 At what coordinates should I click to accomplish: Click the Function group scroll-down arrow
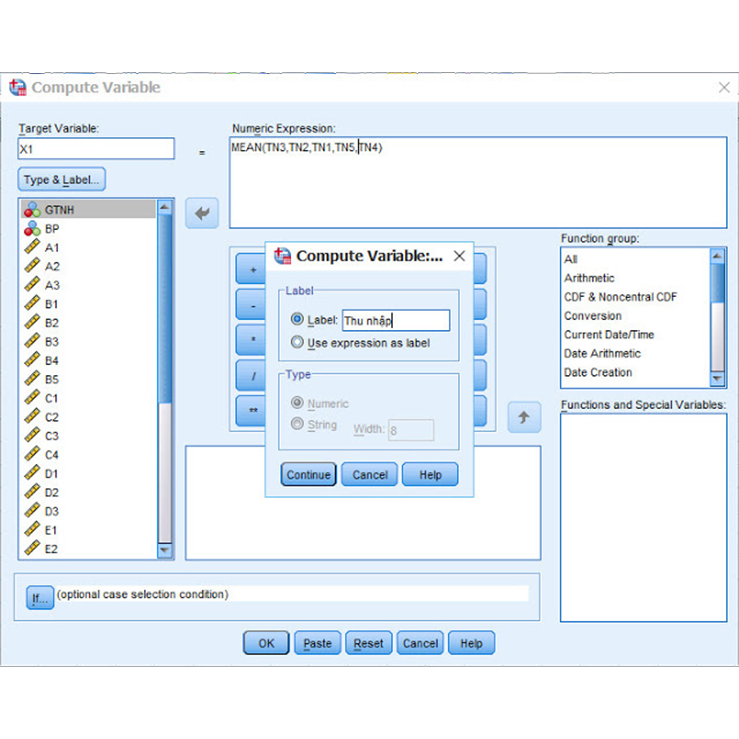pyautogui.click(x=717, y=378)
